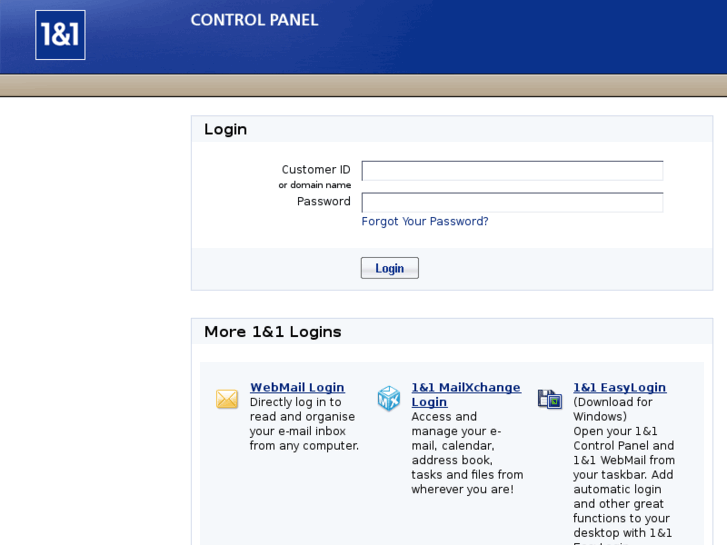Click the 'Password' label

[324, 201]
